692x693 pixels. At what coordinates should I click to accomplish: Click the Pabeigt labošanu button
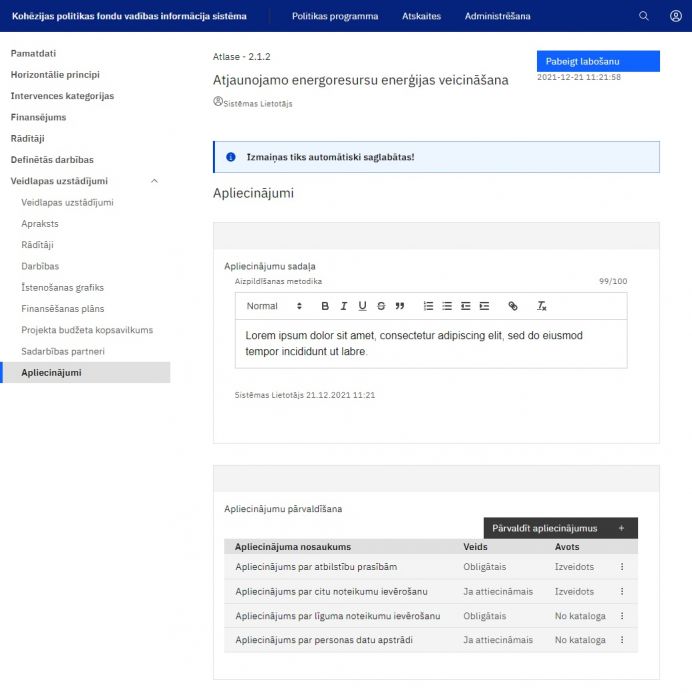tap(597, 61)
